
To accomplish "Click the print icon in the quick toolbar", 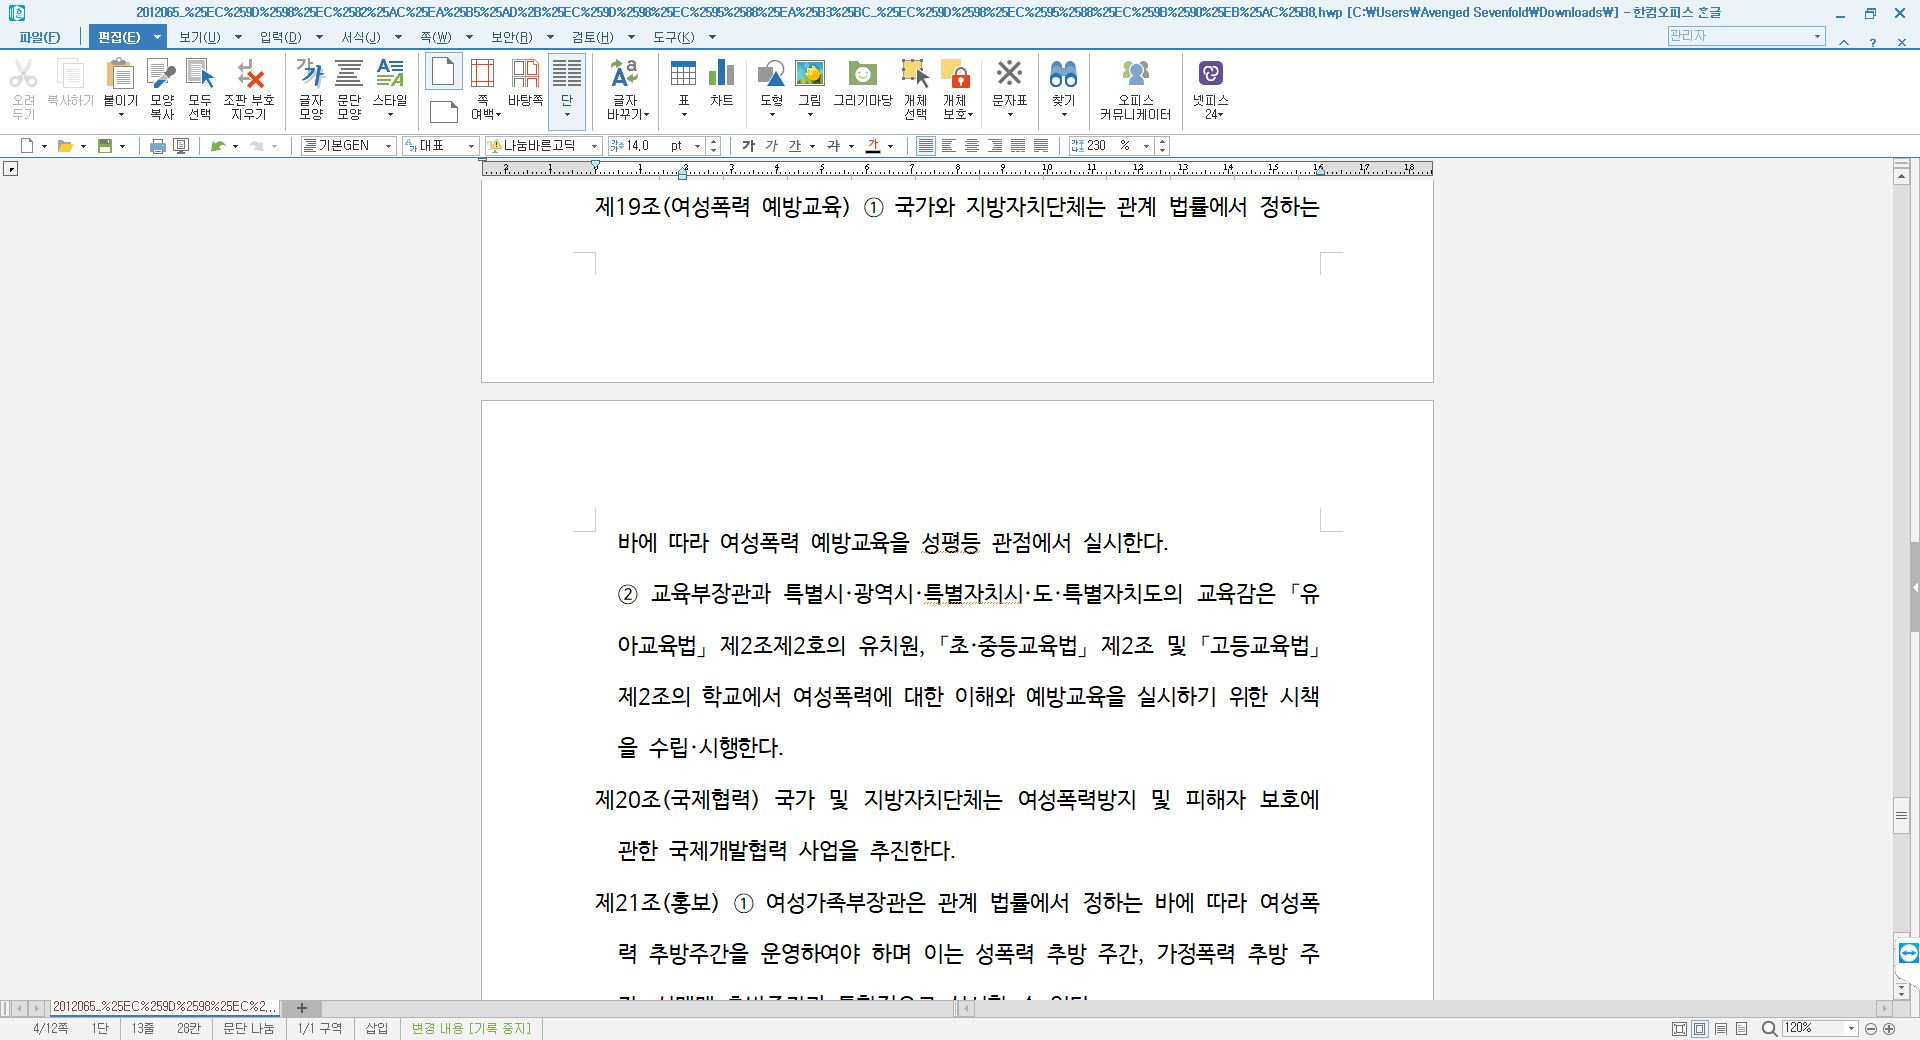I will click(x=157, y=146).
